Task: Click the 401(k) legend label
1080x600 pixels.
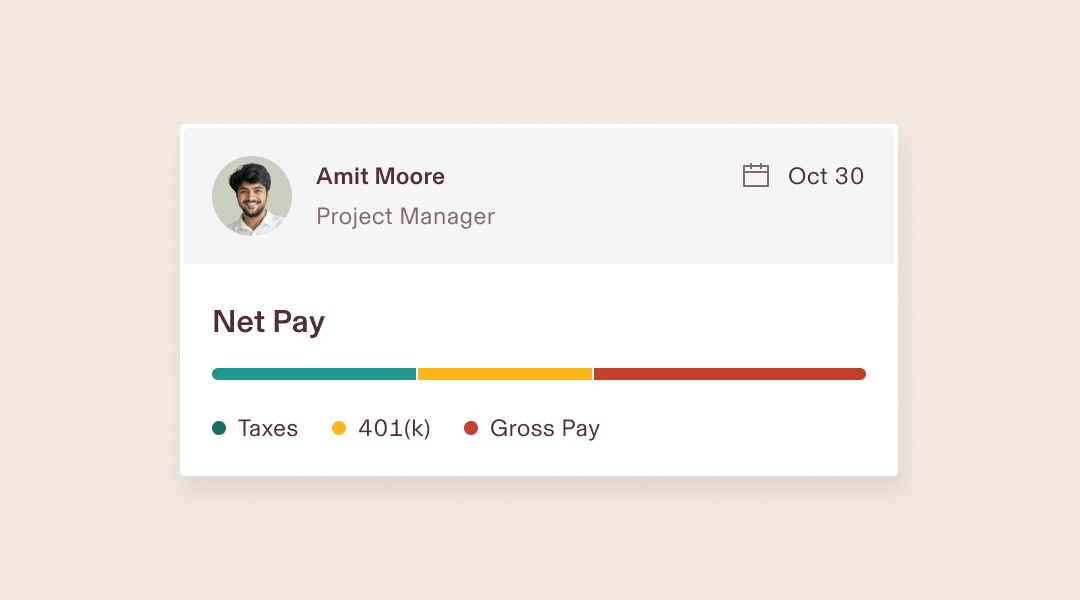Action: click(395, 428)
